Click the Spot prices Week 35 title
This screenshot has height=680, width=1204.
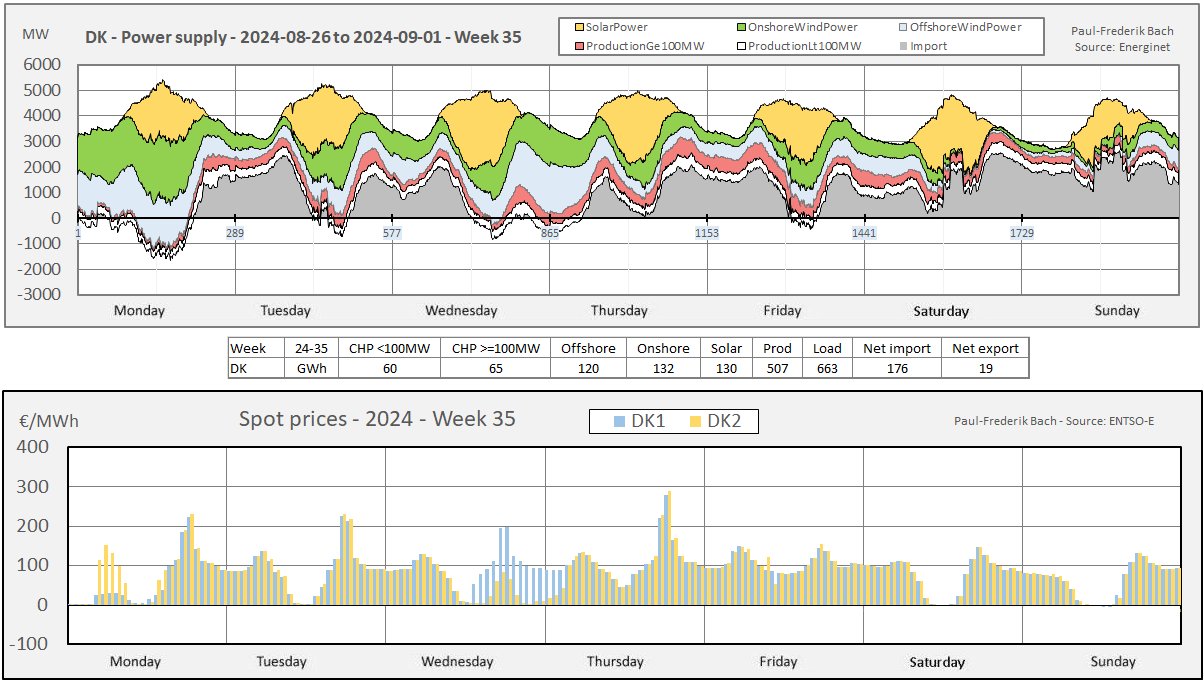(x=377, y=419)
